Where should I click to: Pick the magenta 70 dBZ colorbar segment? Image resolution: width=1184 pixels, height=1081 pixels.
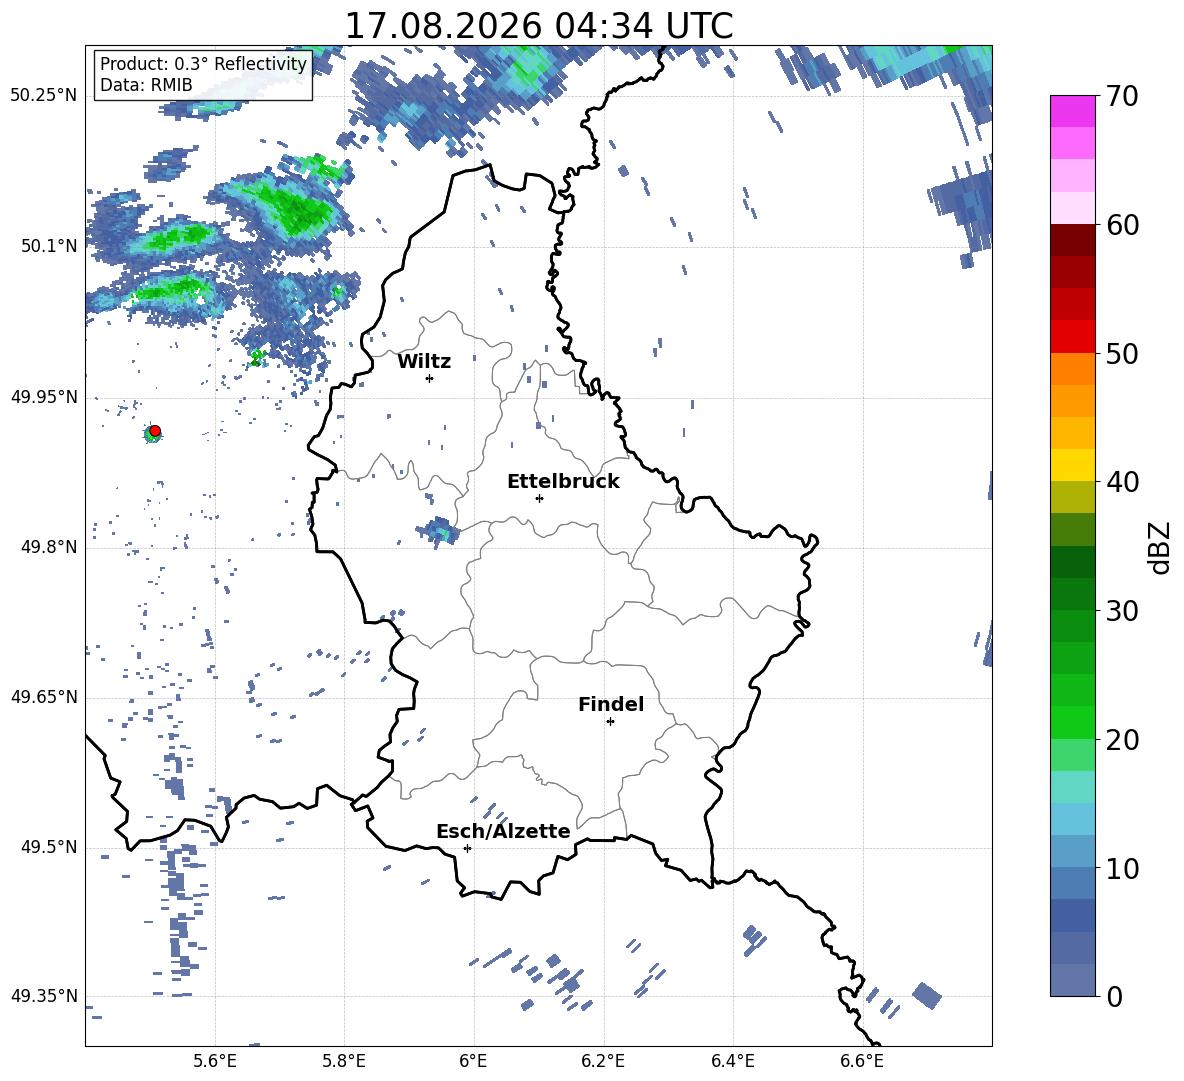click(x=1072, y=111)
